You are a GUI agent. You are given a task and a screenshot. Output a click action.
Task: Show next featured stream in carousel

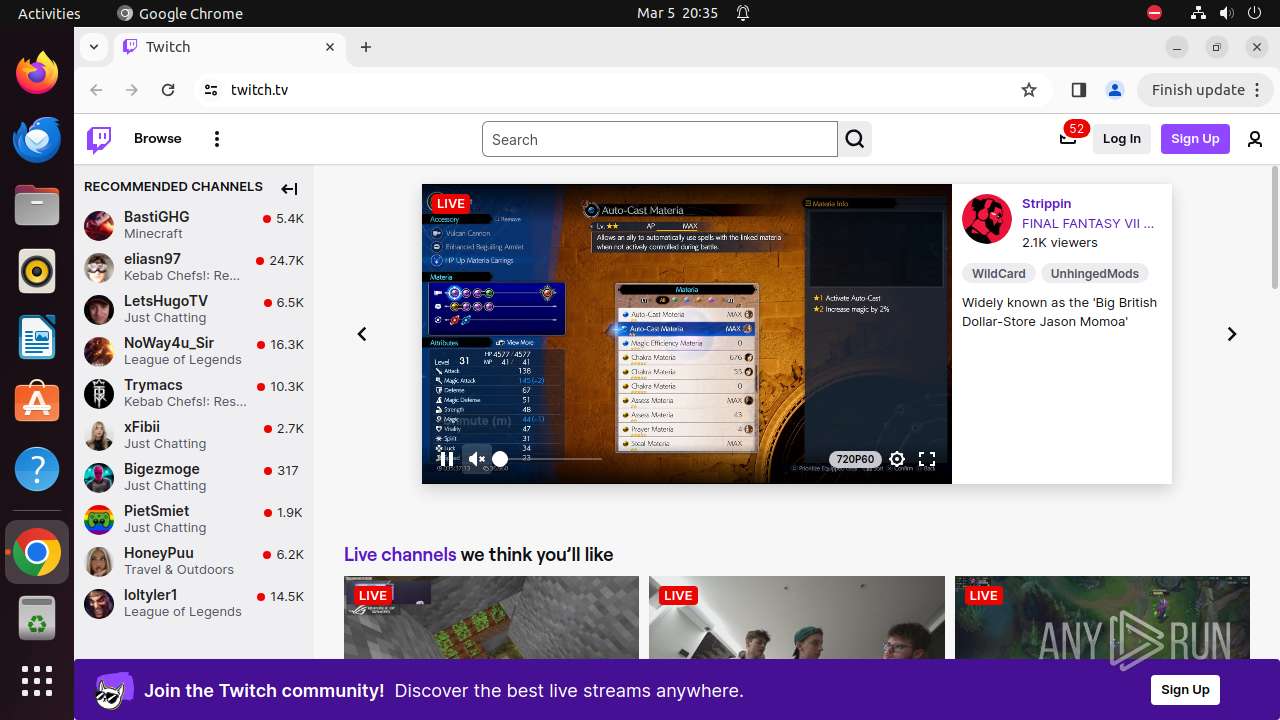click(x=1232, y=334)
